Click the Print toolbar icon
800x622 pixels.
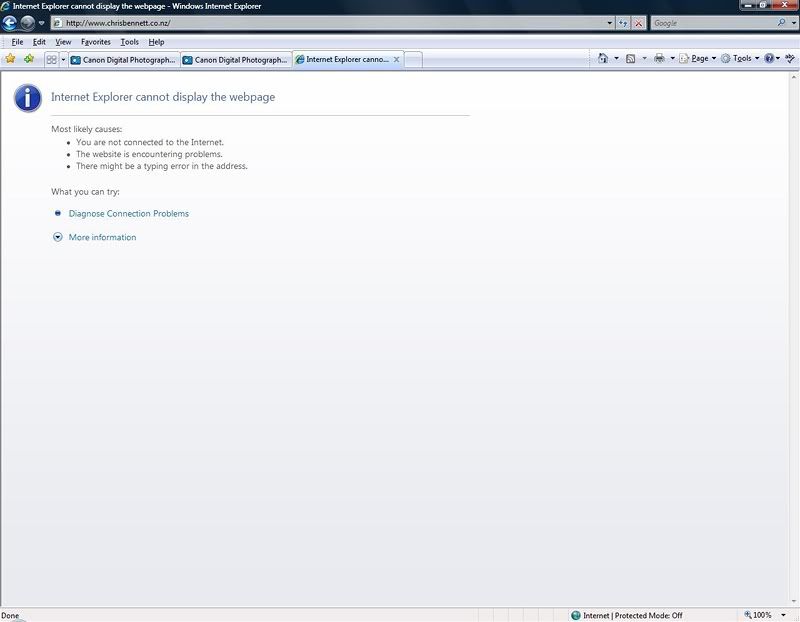[659, 59]
